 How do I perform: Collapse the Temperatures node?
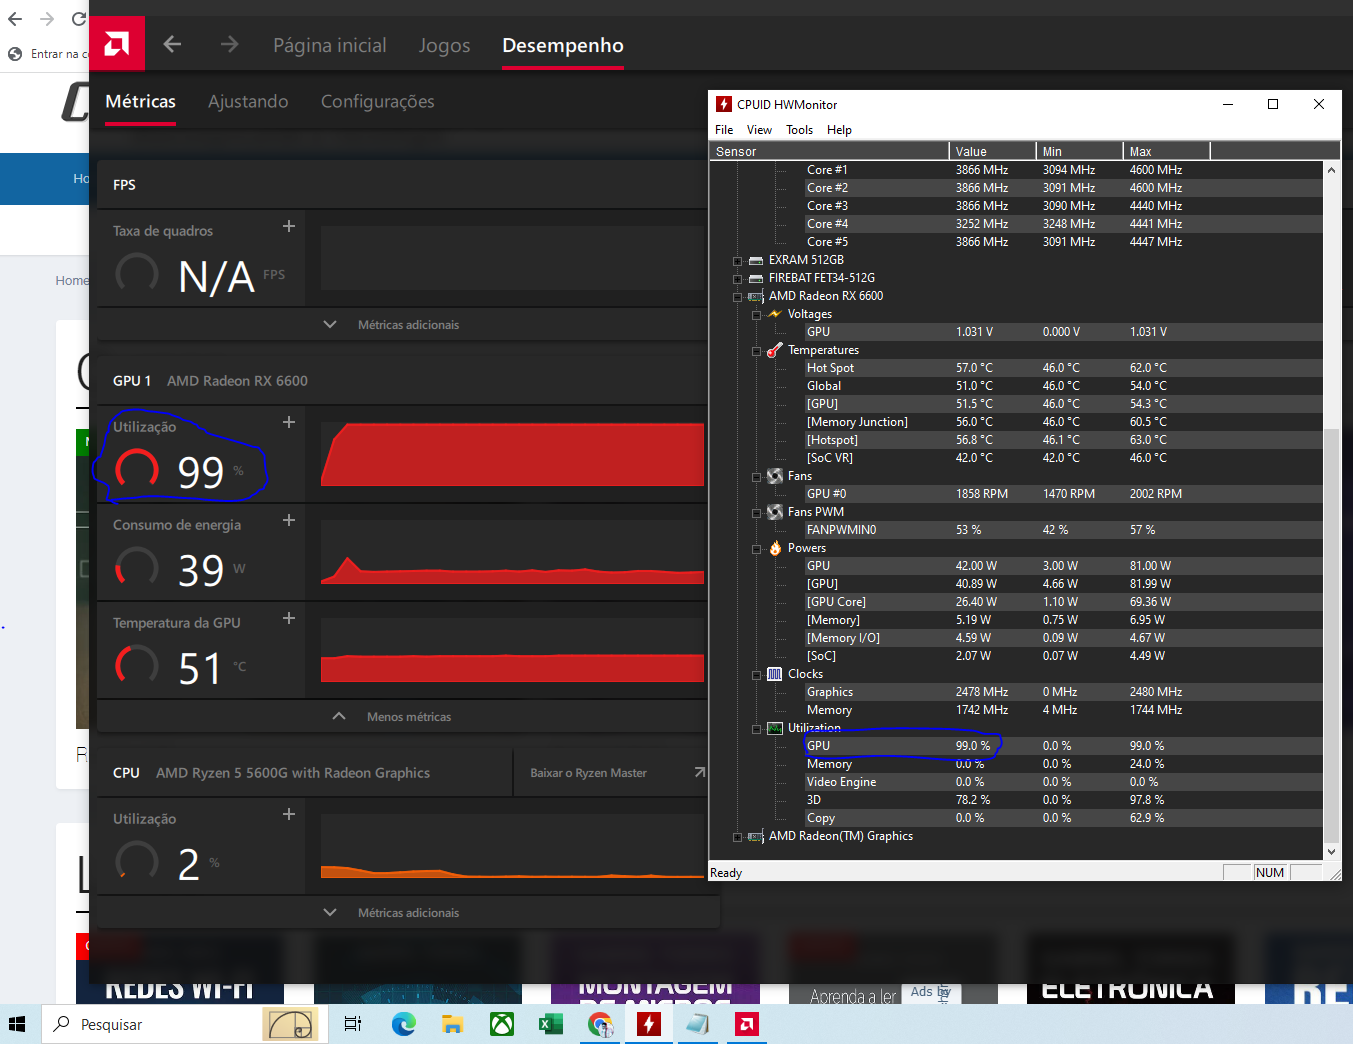point(757,351)
